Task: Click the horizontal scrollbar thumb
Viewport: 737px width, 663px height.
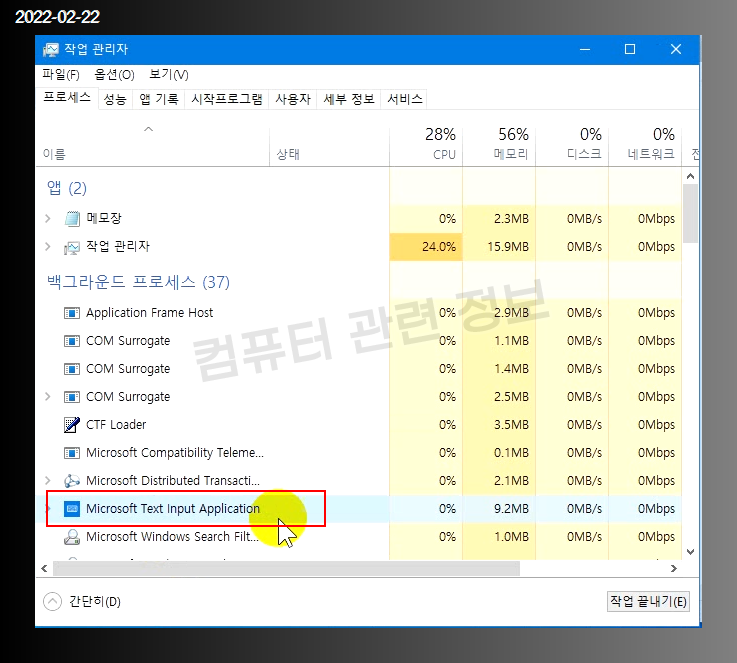Action: click(286, 569)
